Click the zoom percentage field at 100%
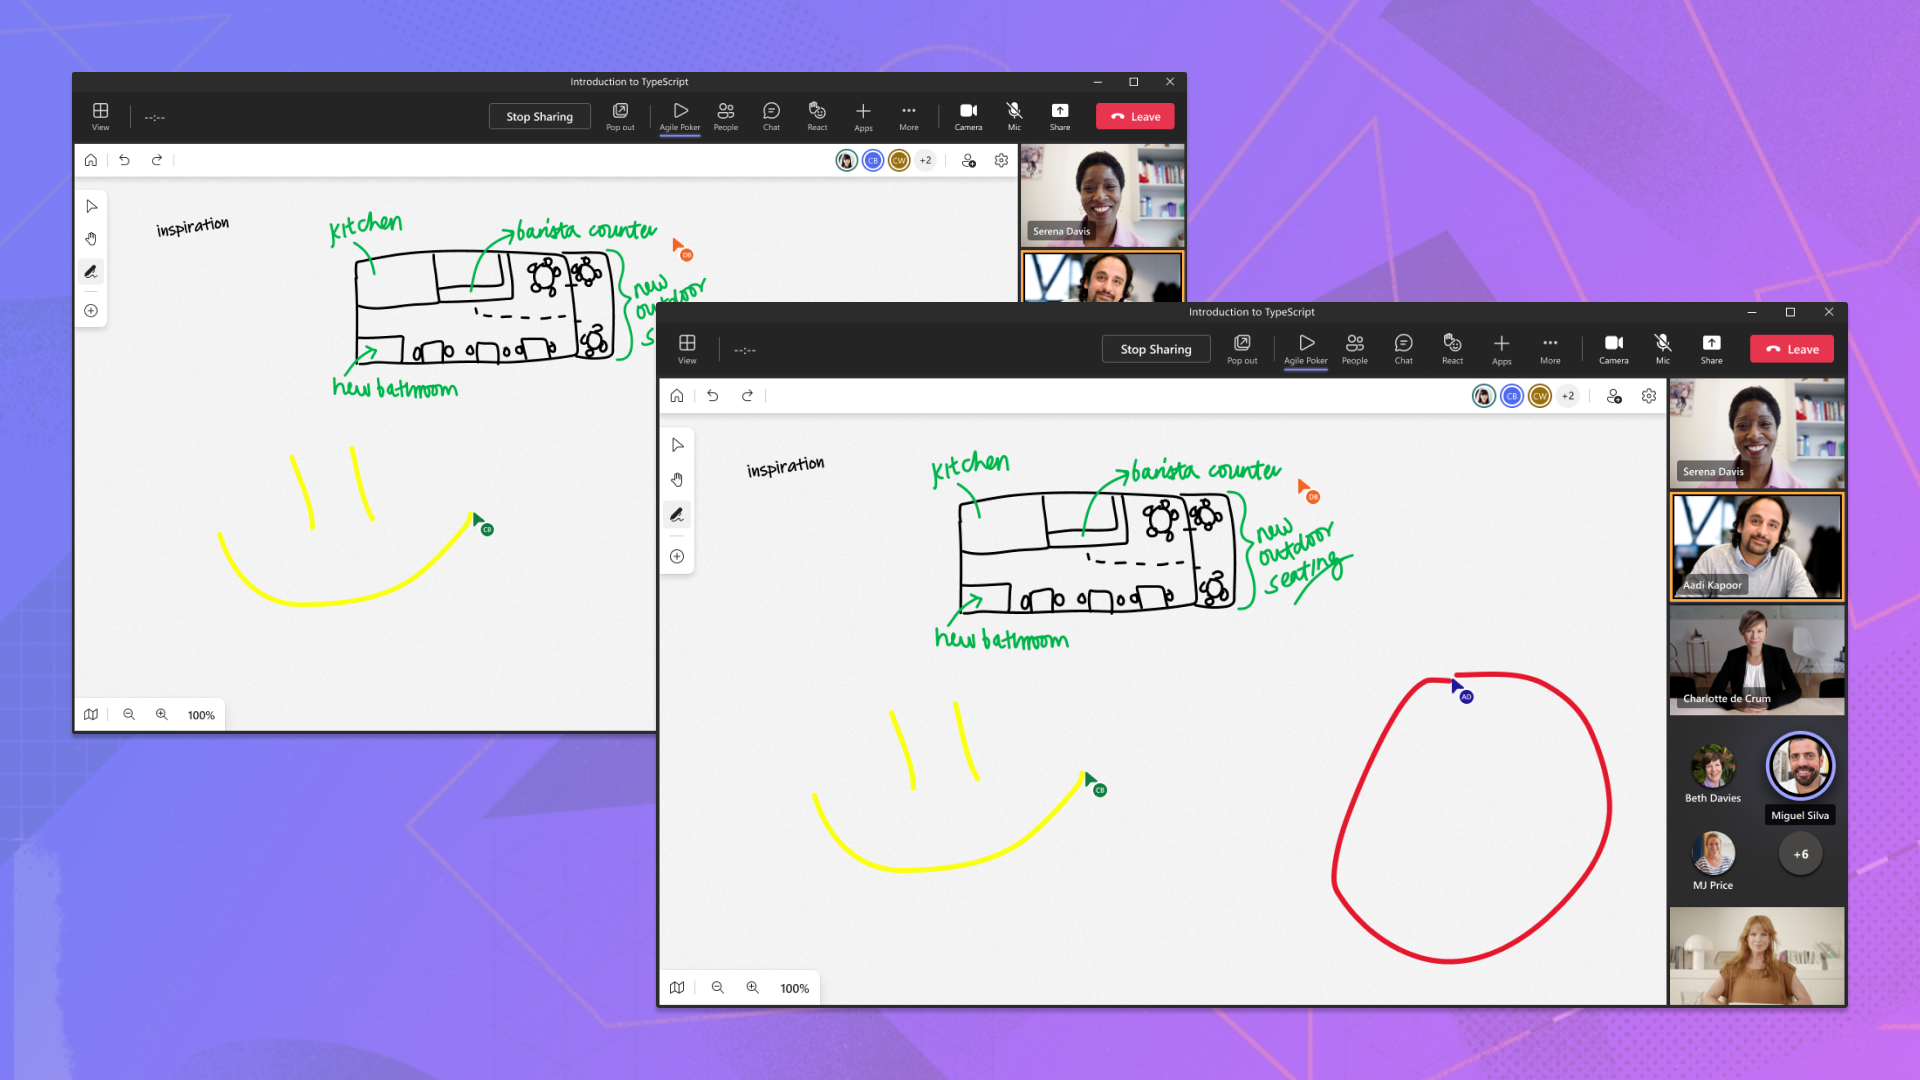The width and height of the screenshot is (1920, 1080). pos(795,988)
